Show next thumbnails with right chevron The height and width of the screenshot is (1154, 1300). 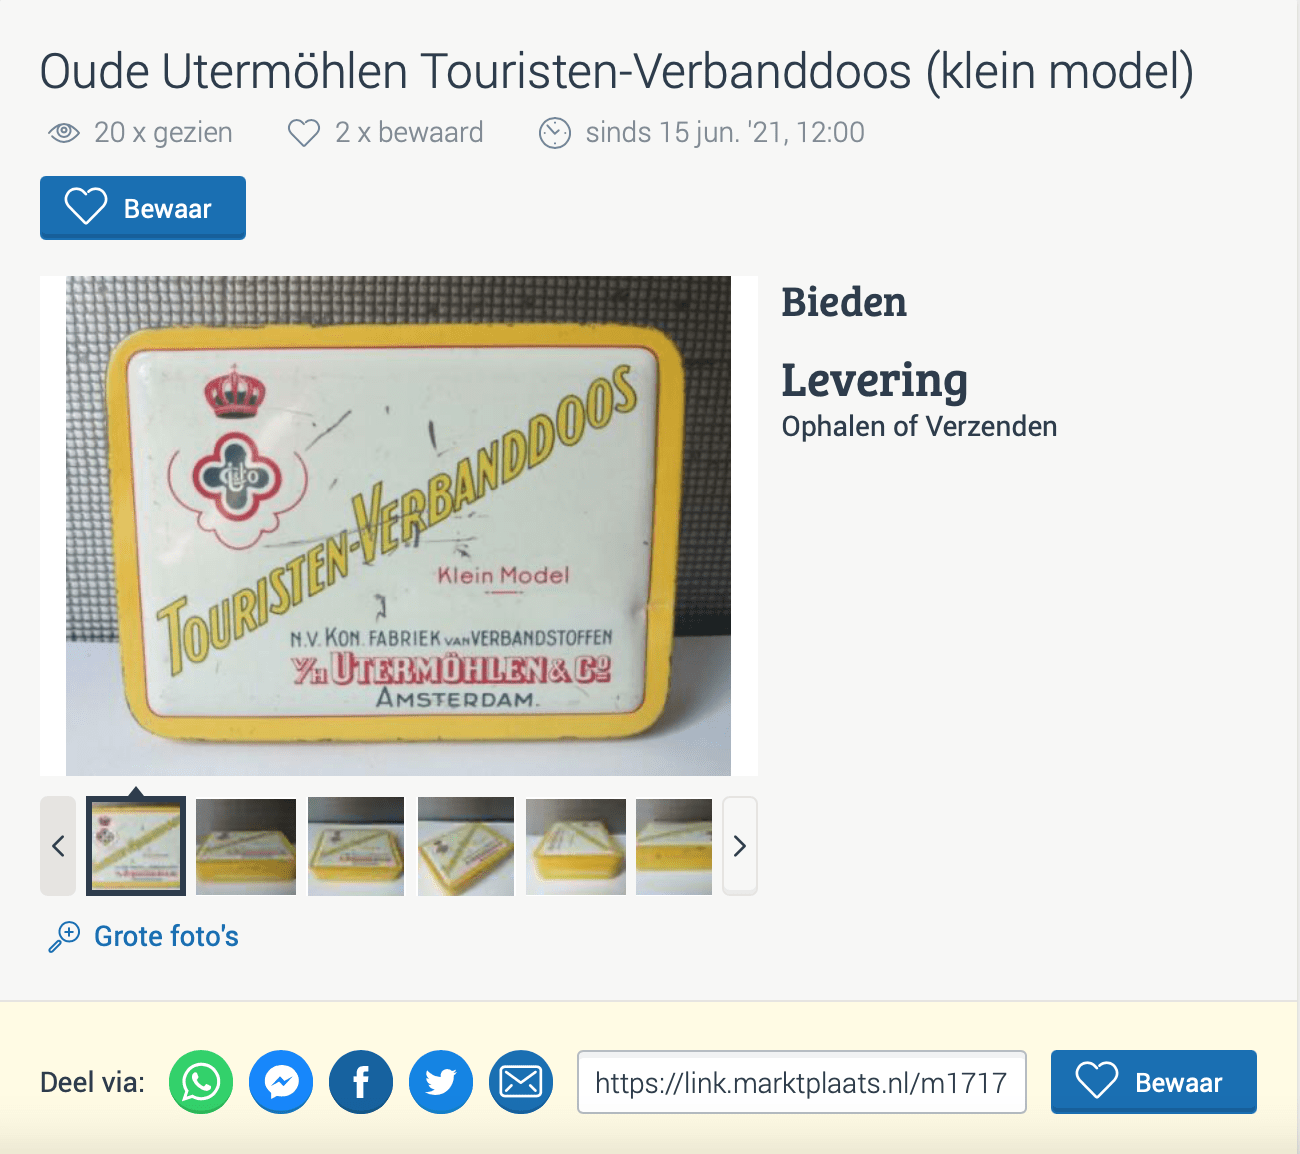[x=740, y=846]
